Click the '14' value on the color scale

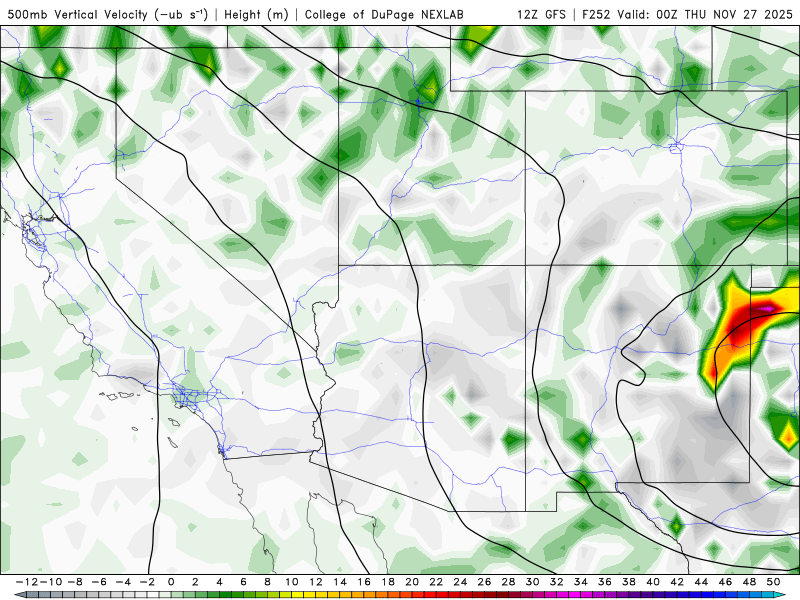click(340, 582)
